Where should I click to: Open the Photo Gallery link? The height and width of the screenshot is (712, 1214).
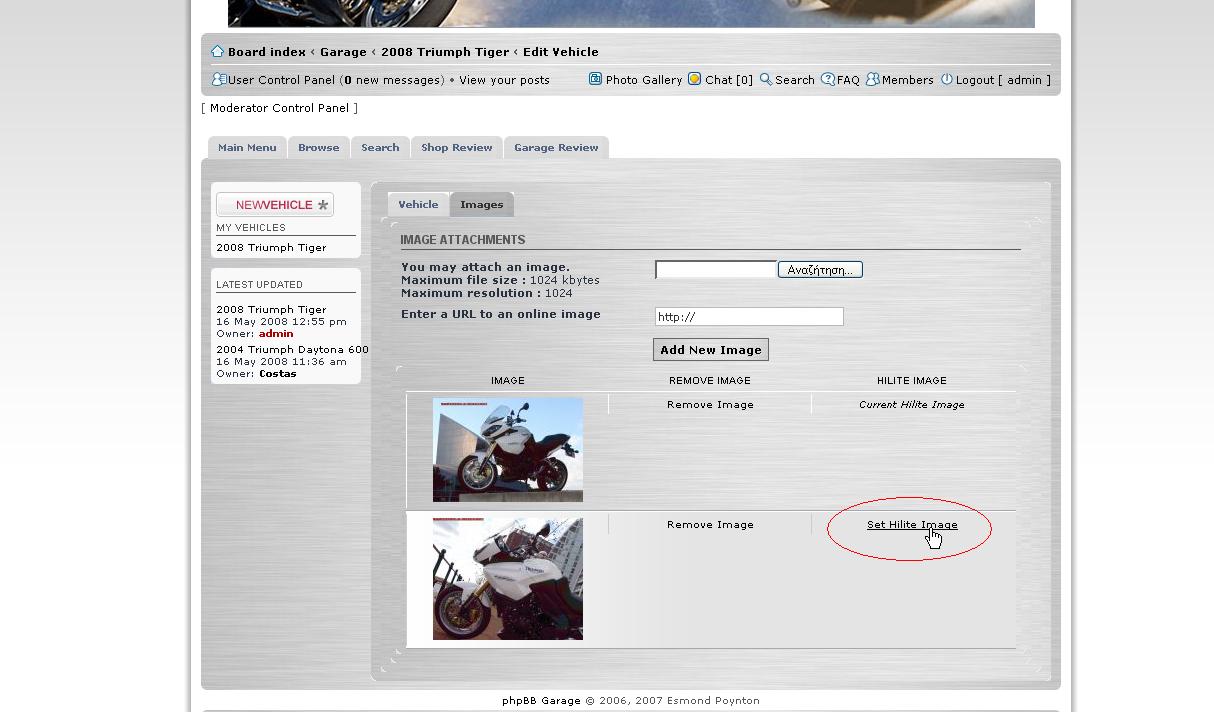[644, 80]
